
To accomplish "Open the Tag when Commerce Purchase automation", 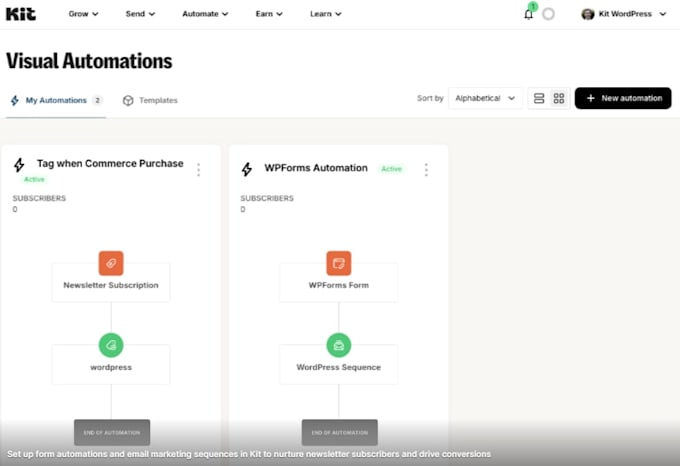I will click(110, 163).
